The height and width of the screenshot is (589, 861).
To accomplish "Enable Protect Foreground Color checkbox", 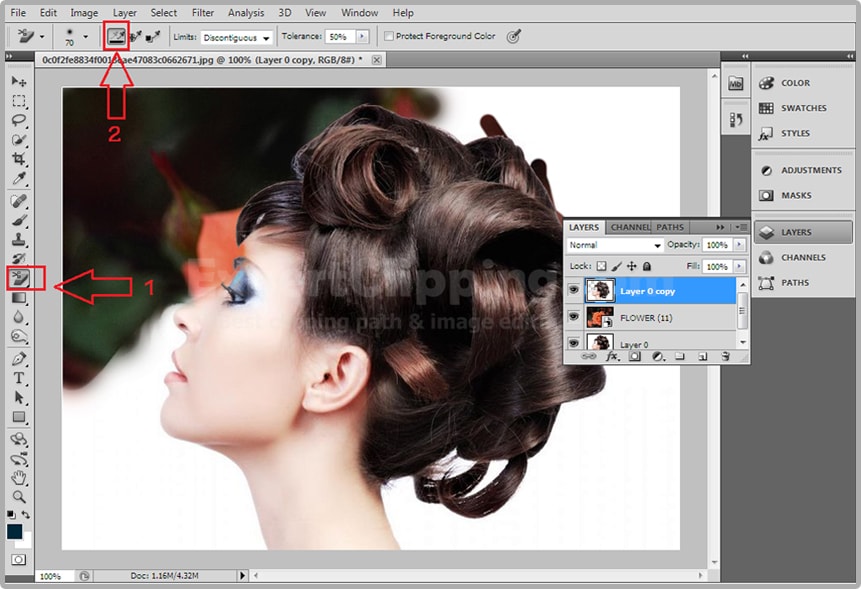I will [x=389, y=37].
